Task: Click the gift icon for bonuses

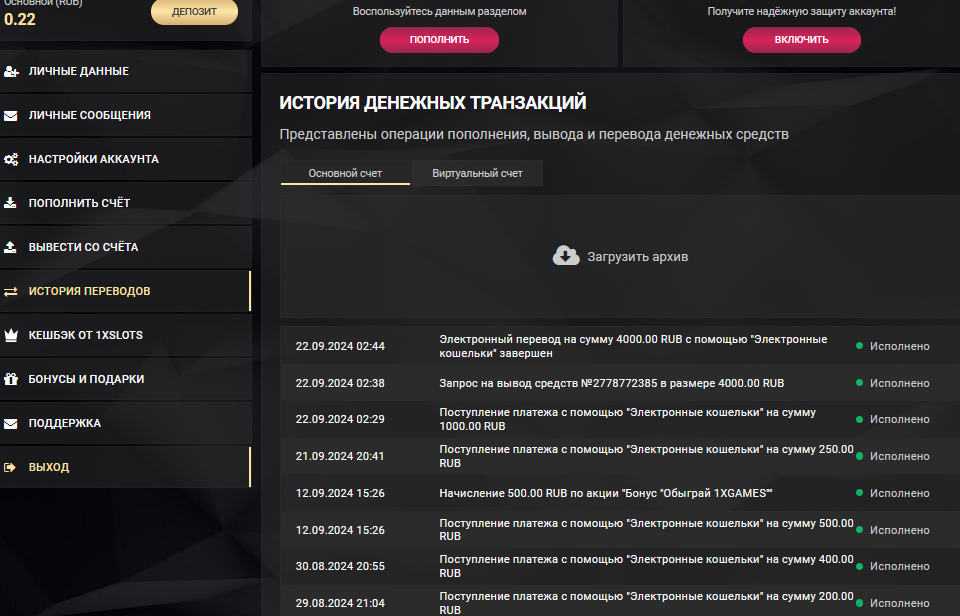Action: pyautogui.click(x=11, y=379)
